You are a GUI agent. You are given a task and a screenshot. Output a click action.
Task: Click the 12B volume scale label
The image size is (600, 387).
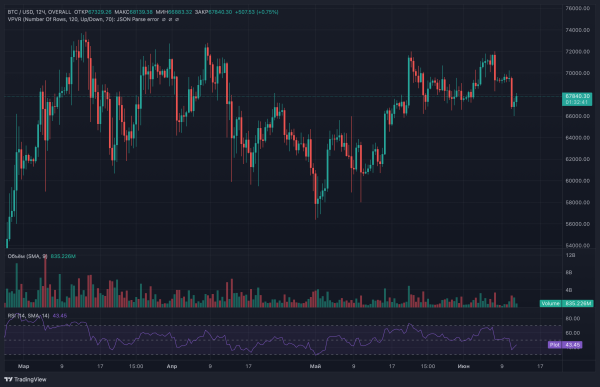pyautogui.click(x=570, y=255)
